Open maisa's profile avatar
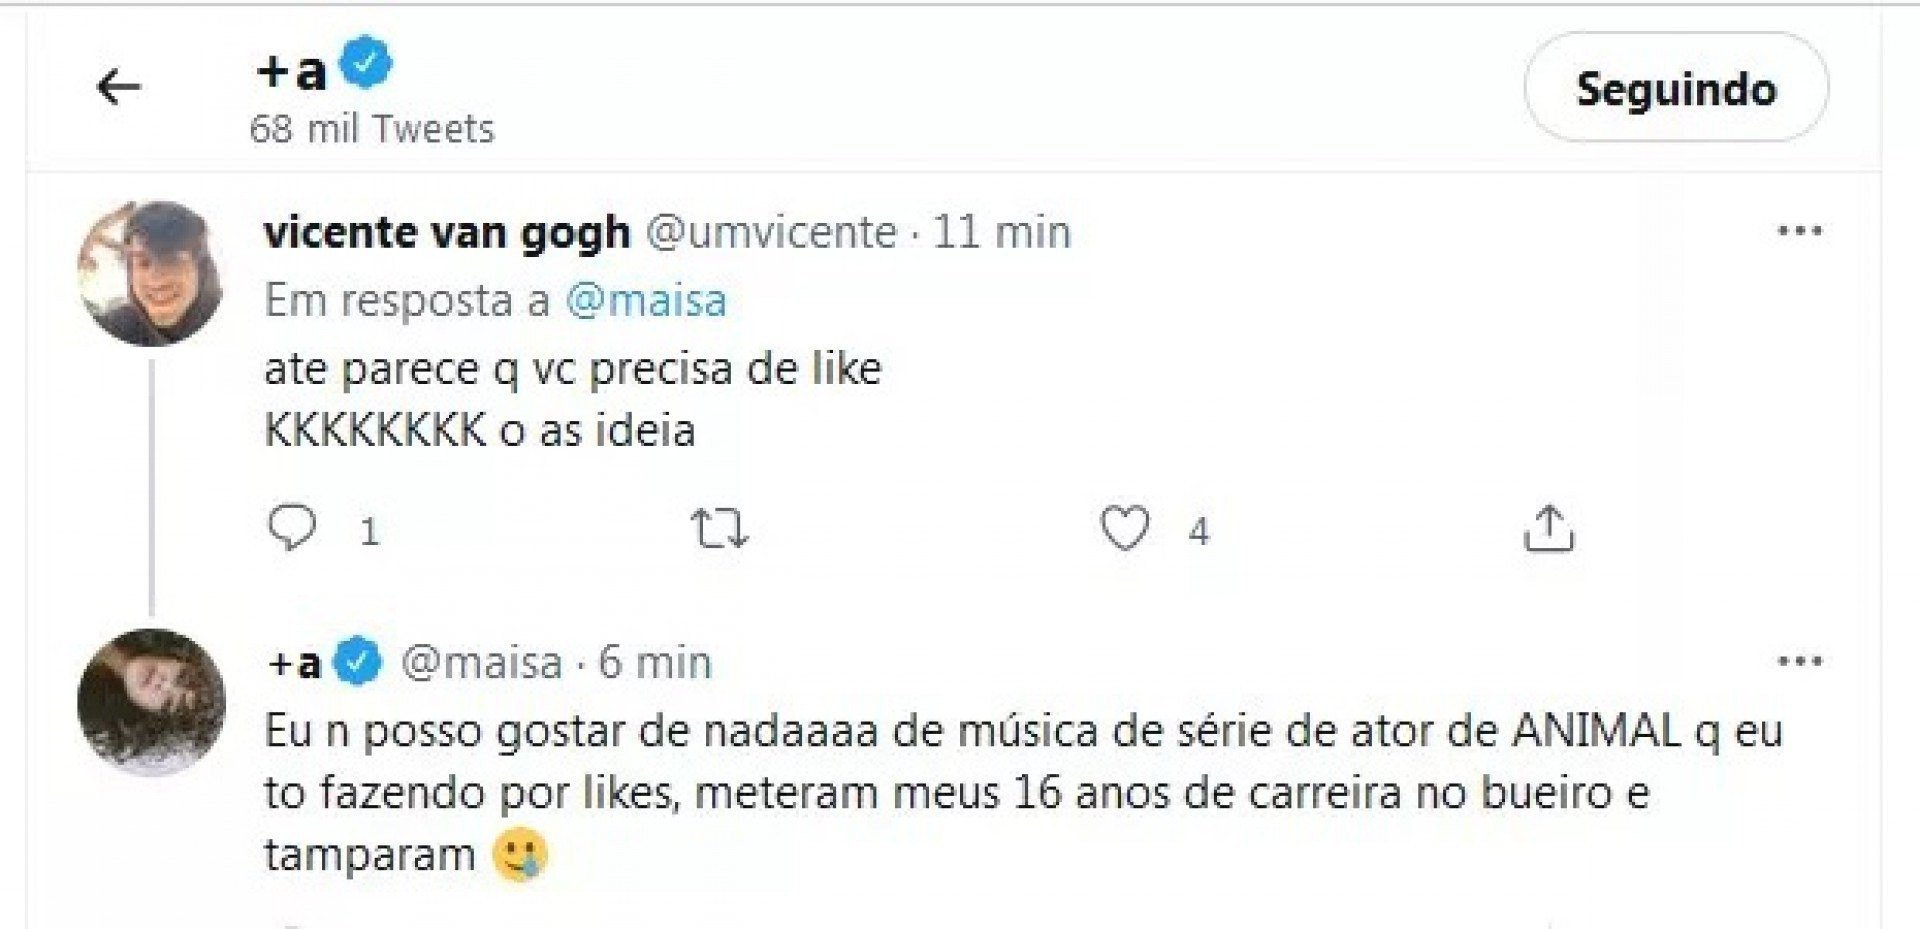 [151, 701]
